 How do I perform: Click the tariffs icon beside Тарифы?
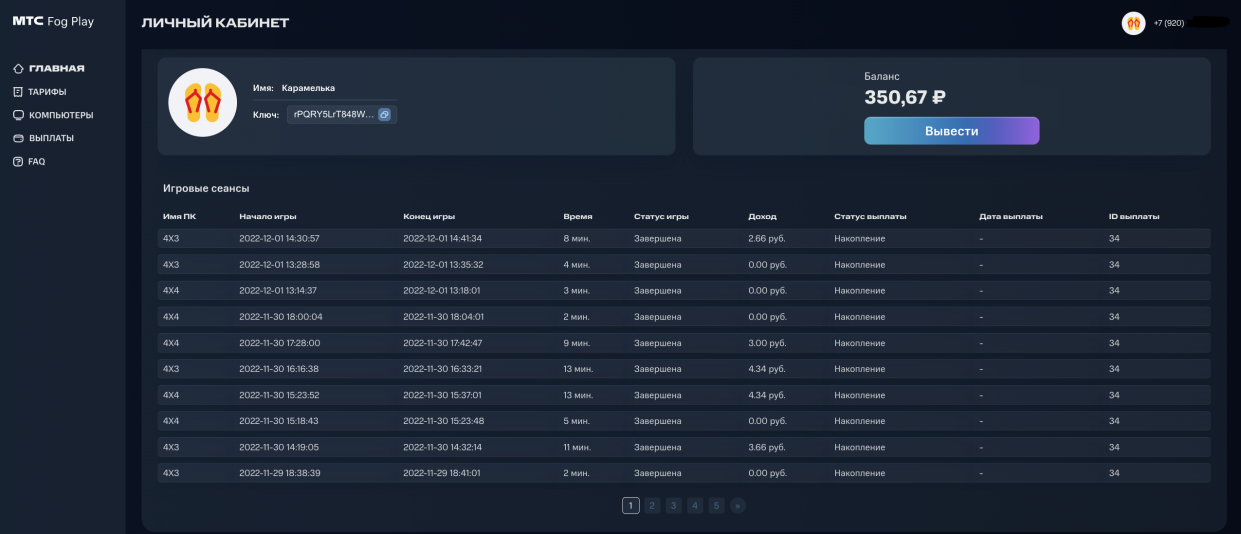coord(18,92)
